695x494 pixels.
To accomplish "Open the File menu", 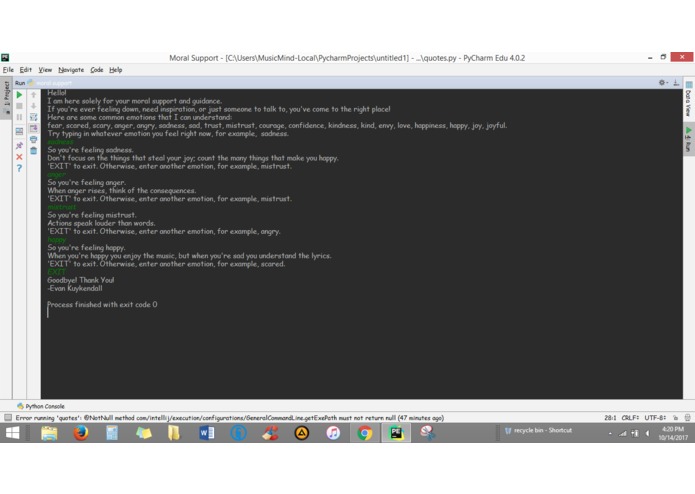I will click(8, 70).
